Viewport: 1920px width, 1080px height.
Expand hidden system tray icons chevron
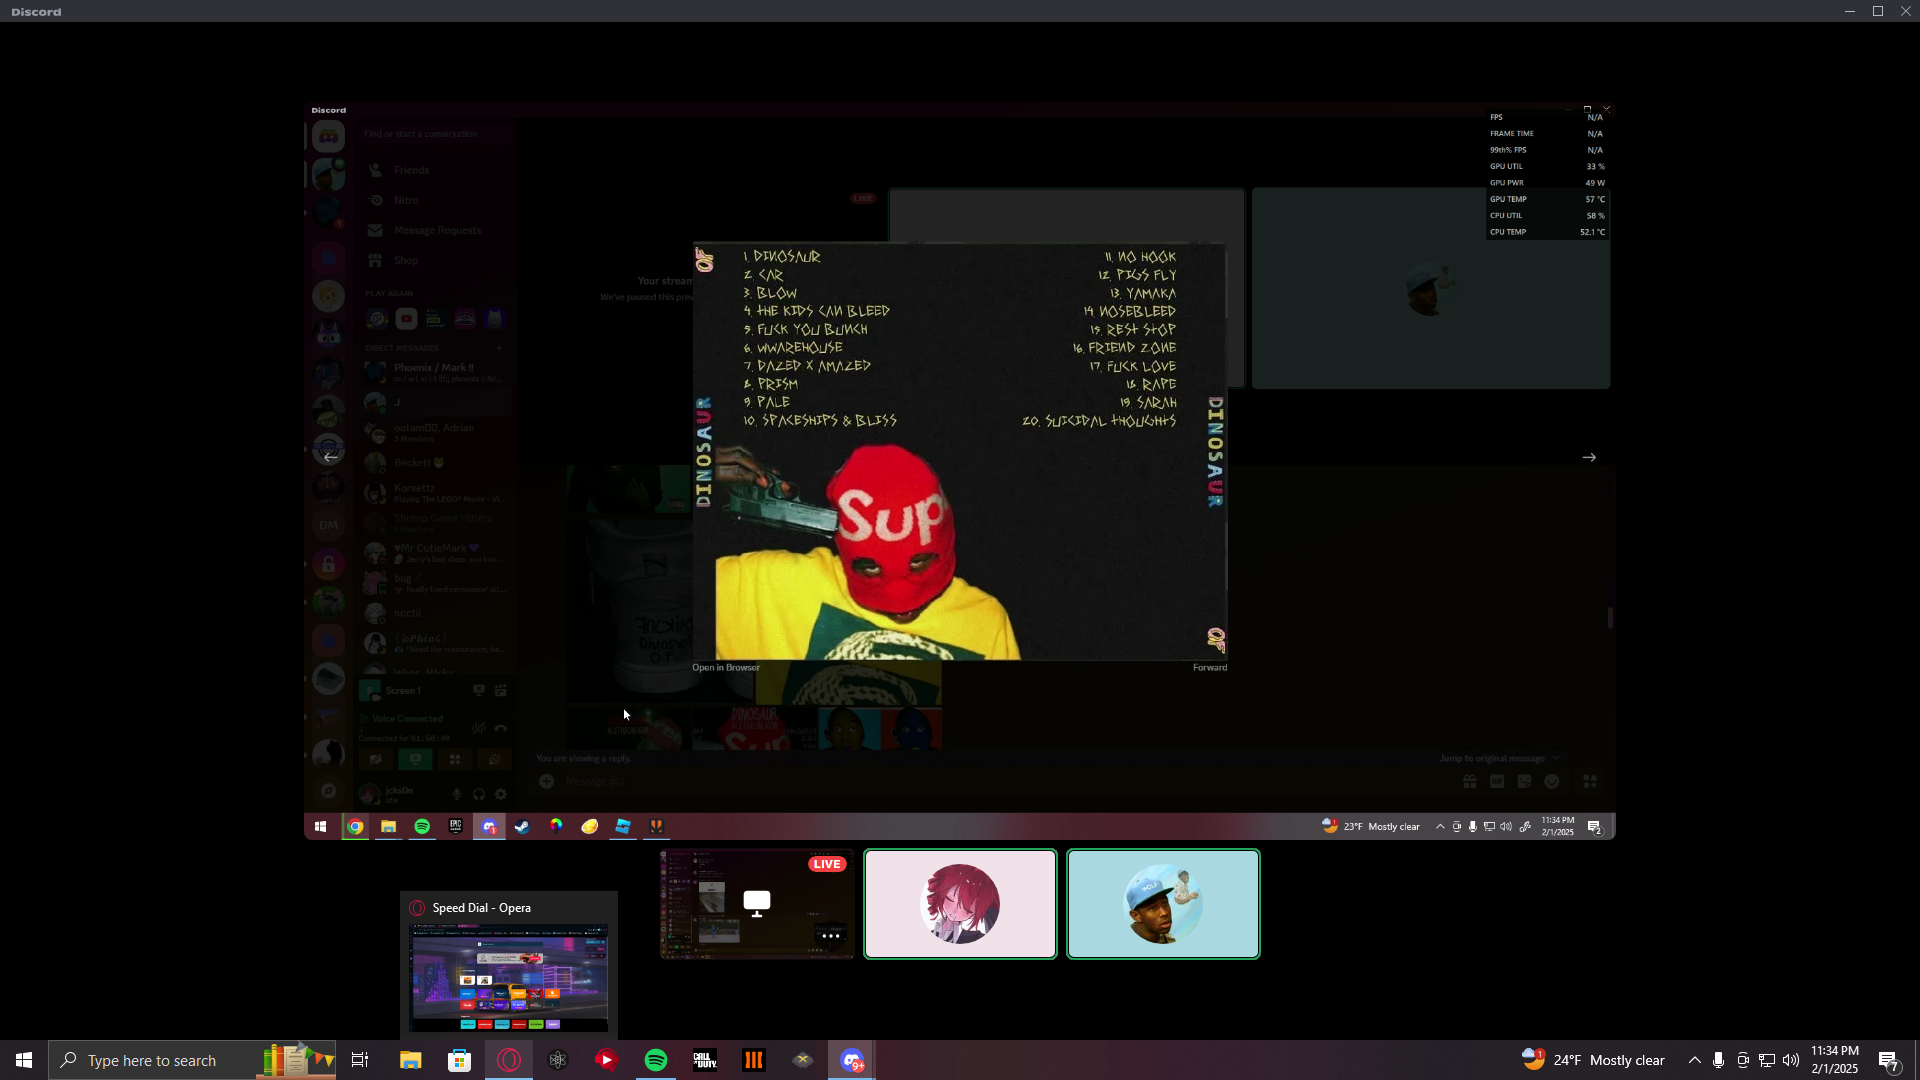click(x=1694, y=1060)
